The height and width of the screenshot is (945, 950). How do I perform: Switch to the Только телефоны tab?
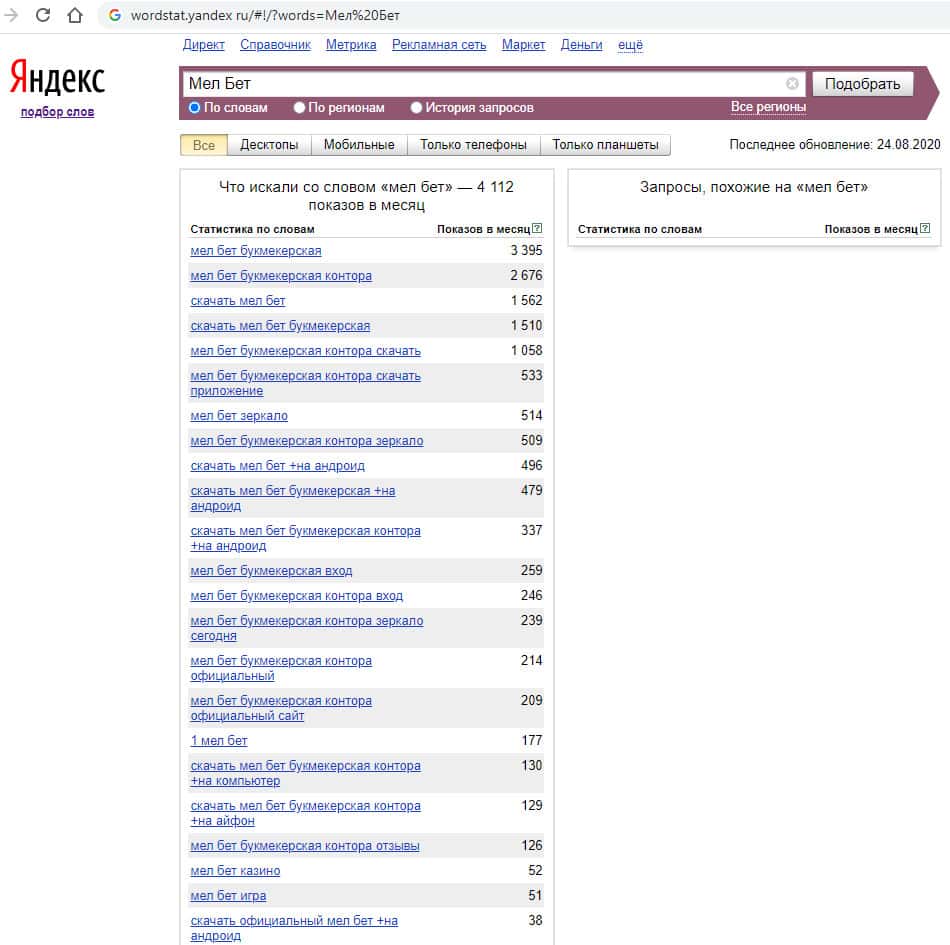coord(473,145)
